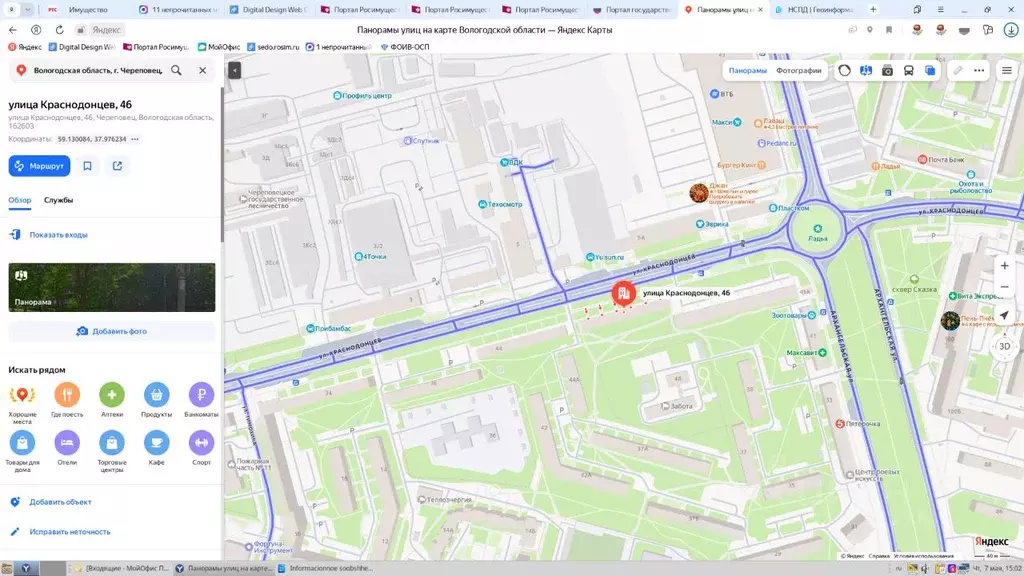Toggle the public transport bus layer icon
Viewport: 1024px width, 576px height.
pos(908,71)
